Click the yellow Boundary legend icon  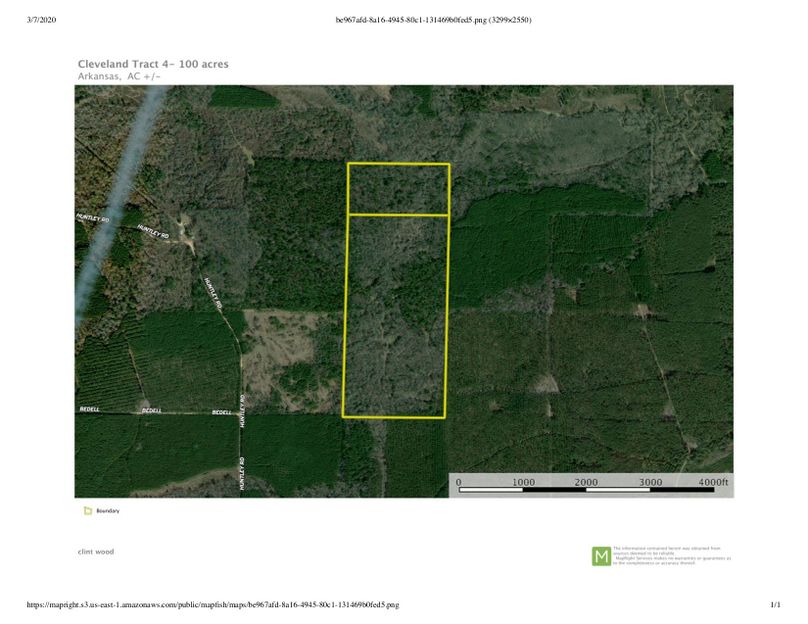(x=88, y=511)
